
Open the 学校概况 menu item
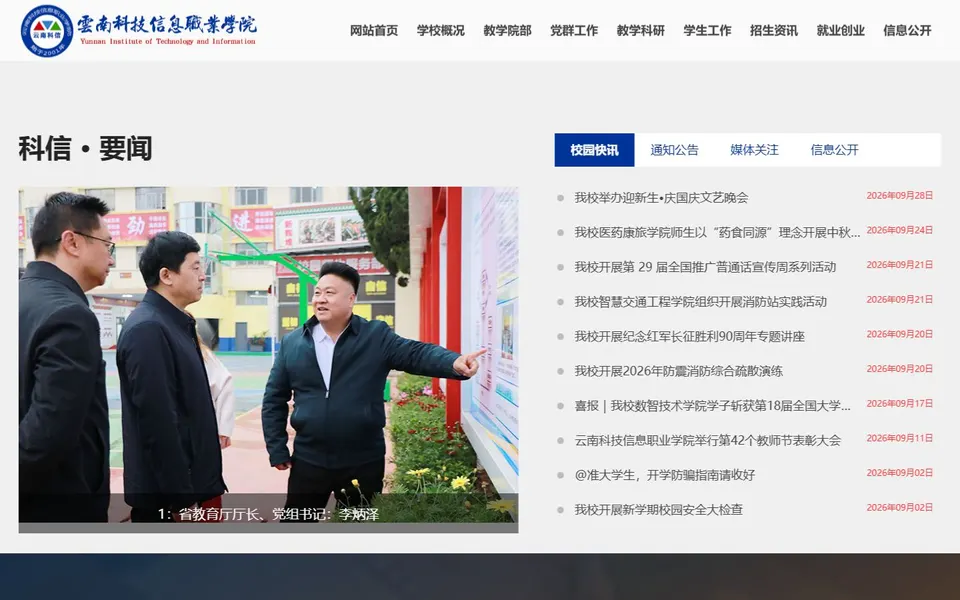[x=441, y=31]
